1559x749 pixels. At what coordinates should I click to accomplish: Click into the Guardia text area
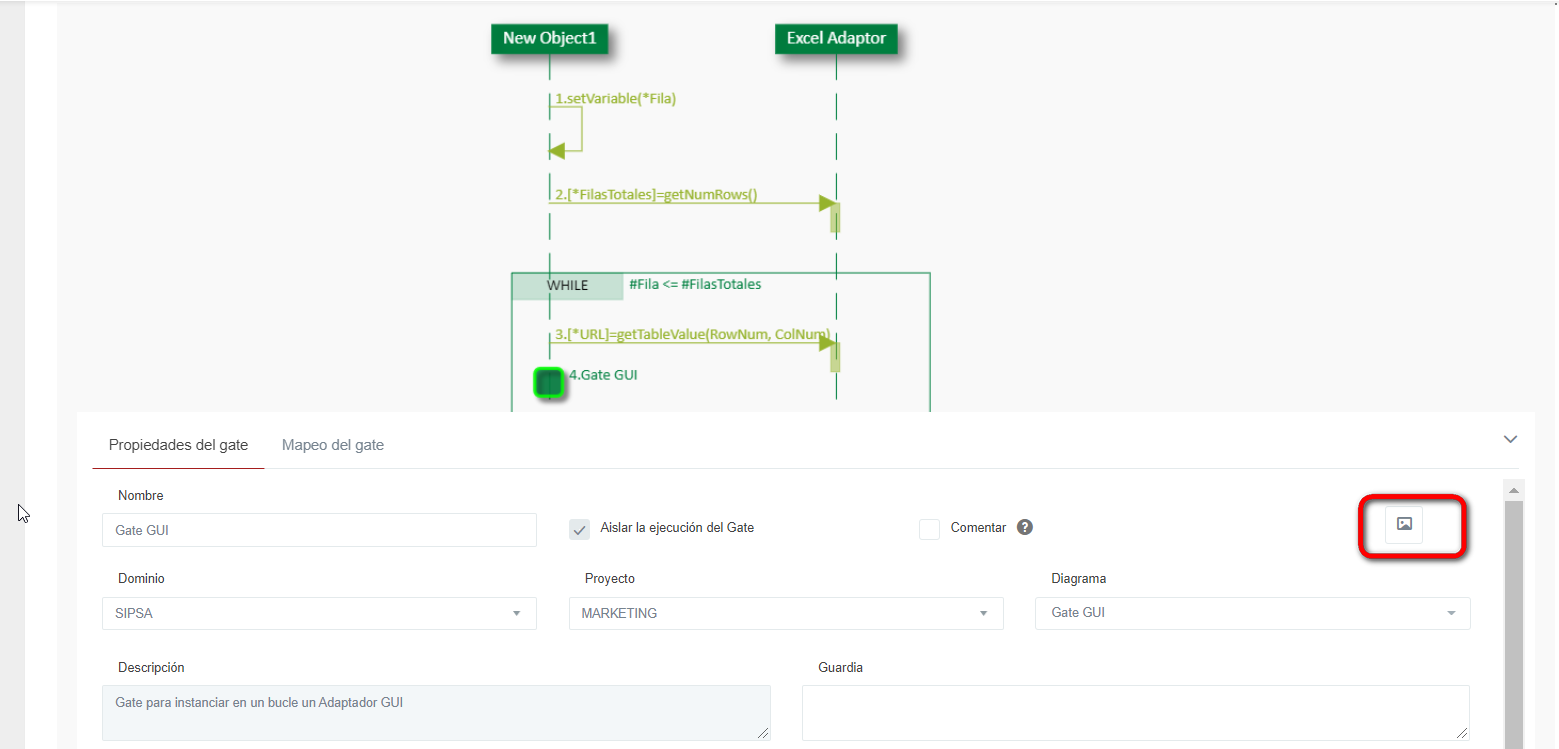pos(1135,712)
